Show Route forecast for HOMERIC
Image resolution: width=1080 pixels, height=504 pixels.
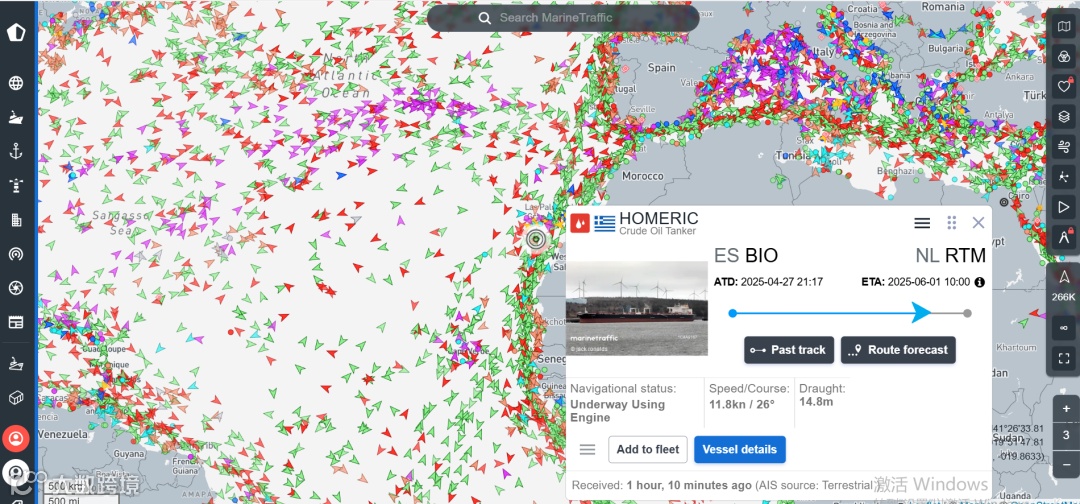tap(898, 350)
